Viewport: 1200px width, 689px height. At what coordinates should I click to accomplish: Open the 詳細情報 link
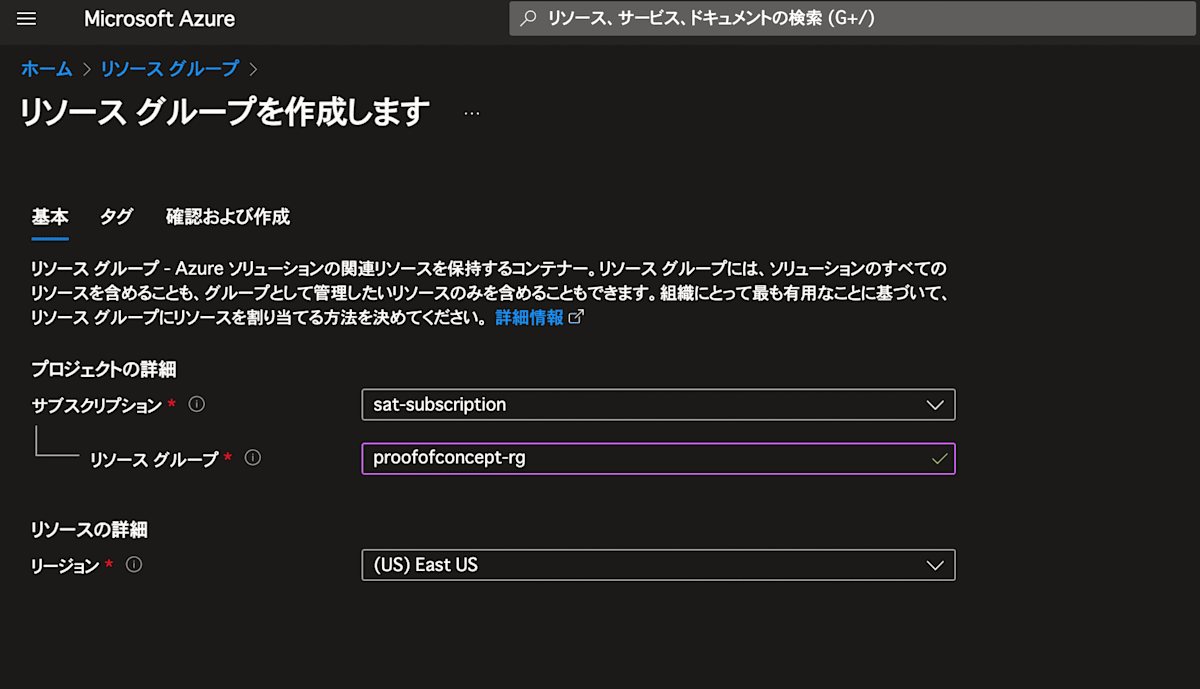pyautogui.click(x=529, y=318)
